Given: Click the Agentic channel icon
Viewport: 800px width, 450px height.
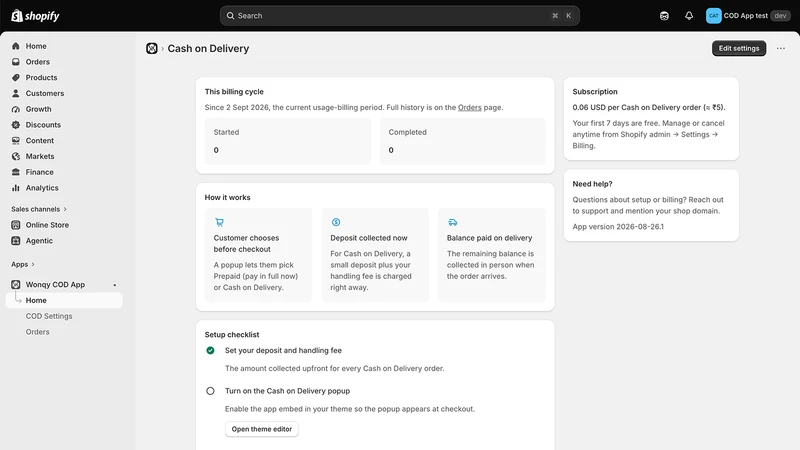Looking at the screenshot, I should tap(16, 241).
